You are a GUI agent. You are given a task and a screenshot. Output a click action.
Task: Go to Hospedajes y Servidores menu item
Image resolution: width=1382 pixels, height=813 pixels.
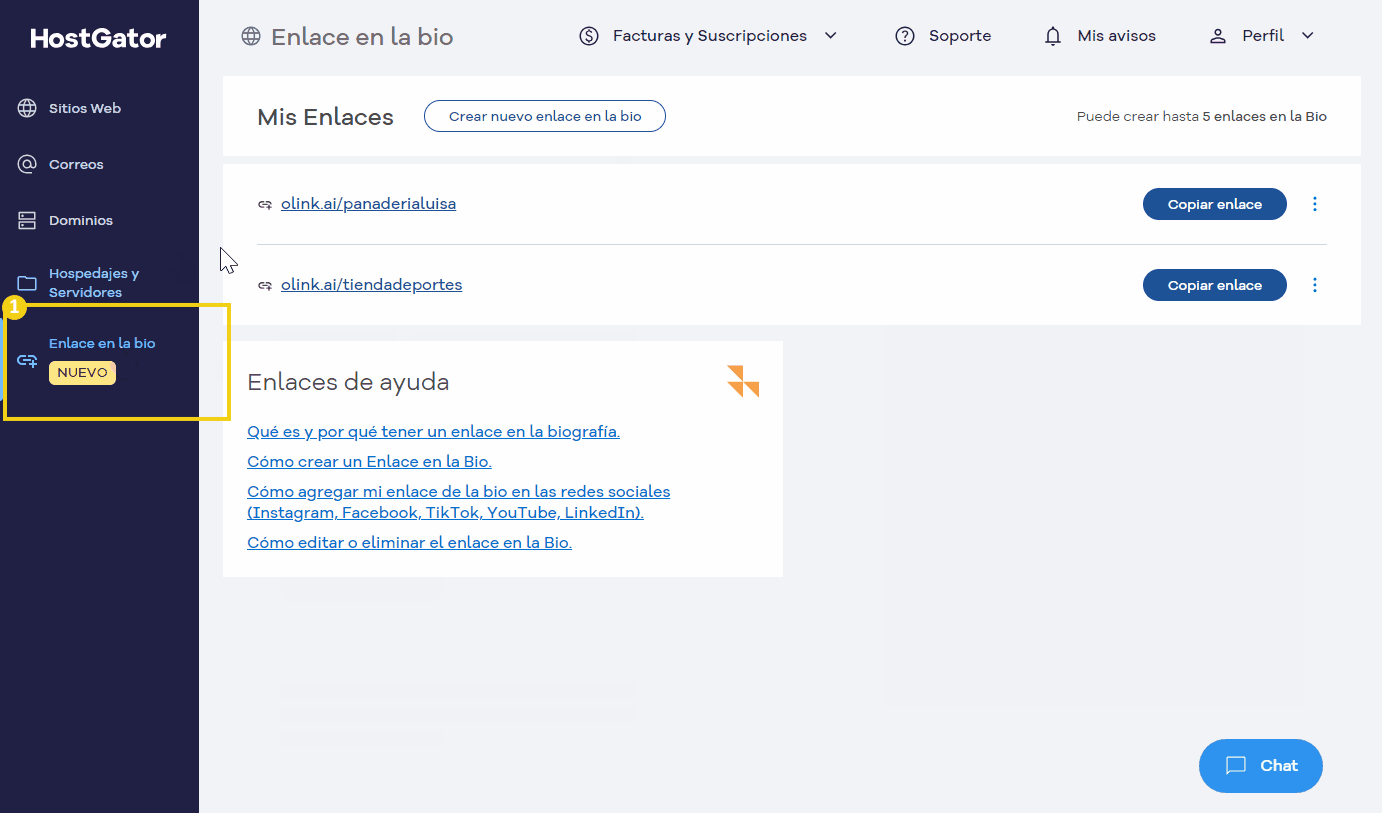(94, 283)
